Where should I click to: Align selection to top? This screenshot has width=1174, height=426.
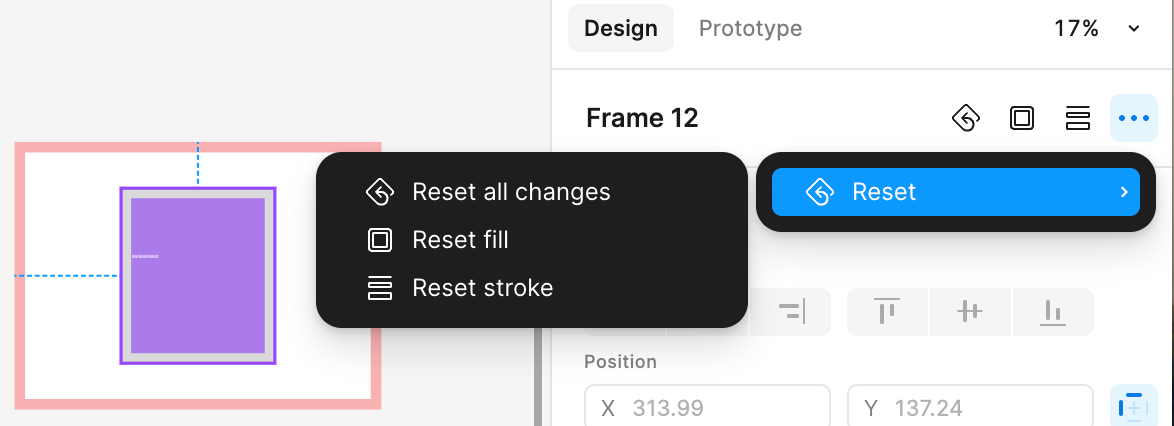887,311
